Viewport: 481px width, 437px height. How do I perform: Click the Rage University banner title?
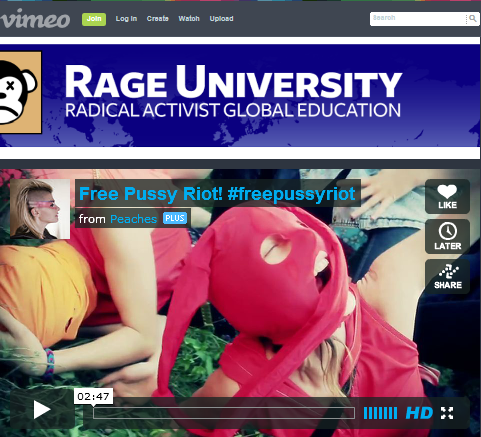(x=233, y=82)
